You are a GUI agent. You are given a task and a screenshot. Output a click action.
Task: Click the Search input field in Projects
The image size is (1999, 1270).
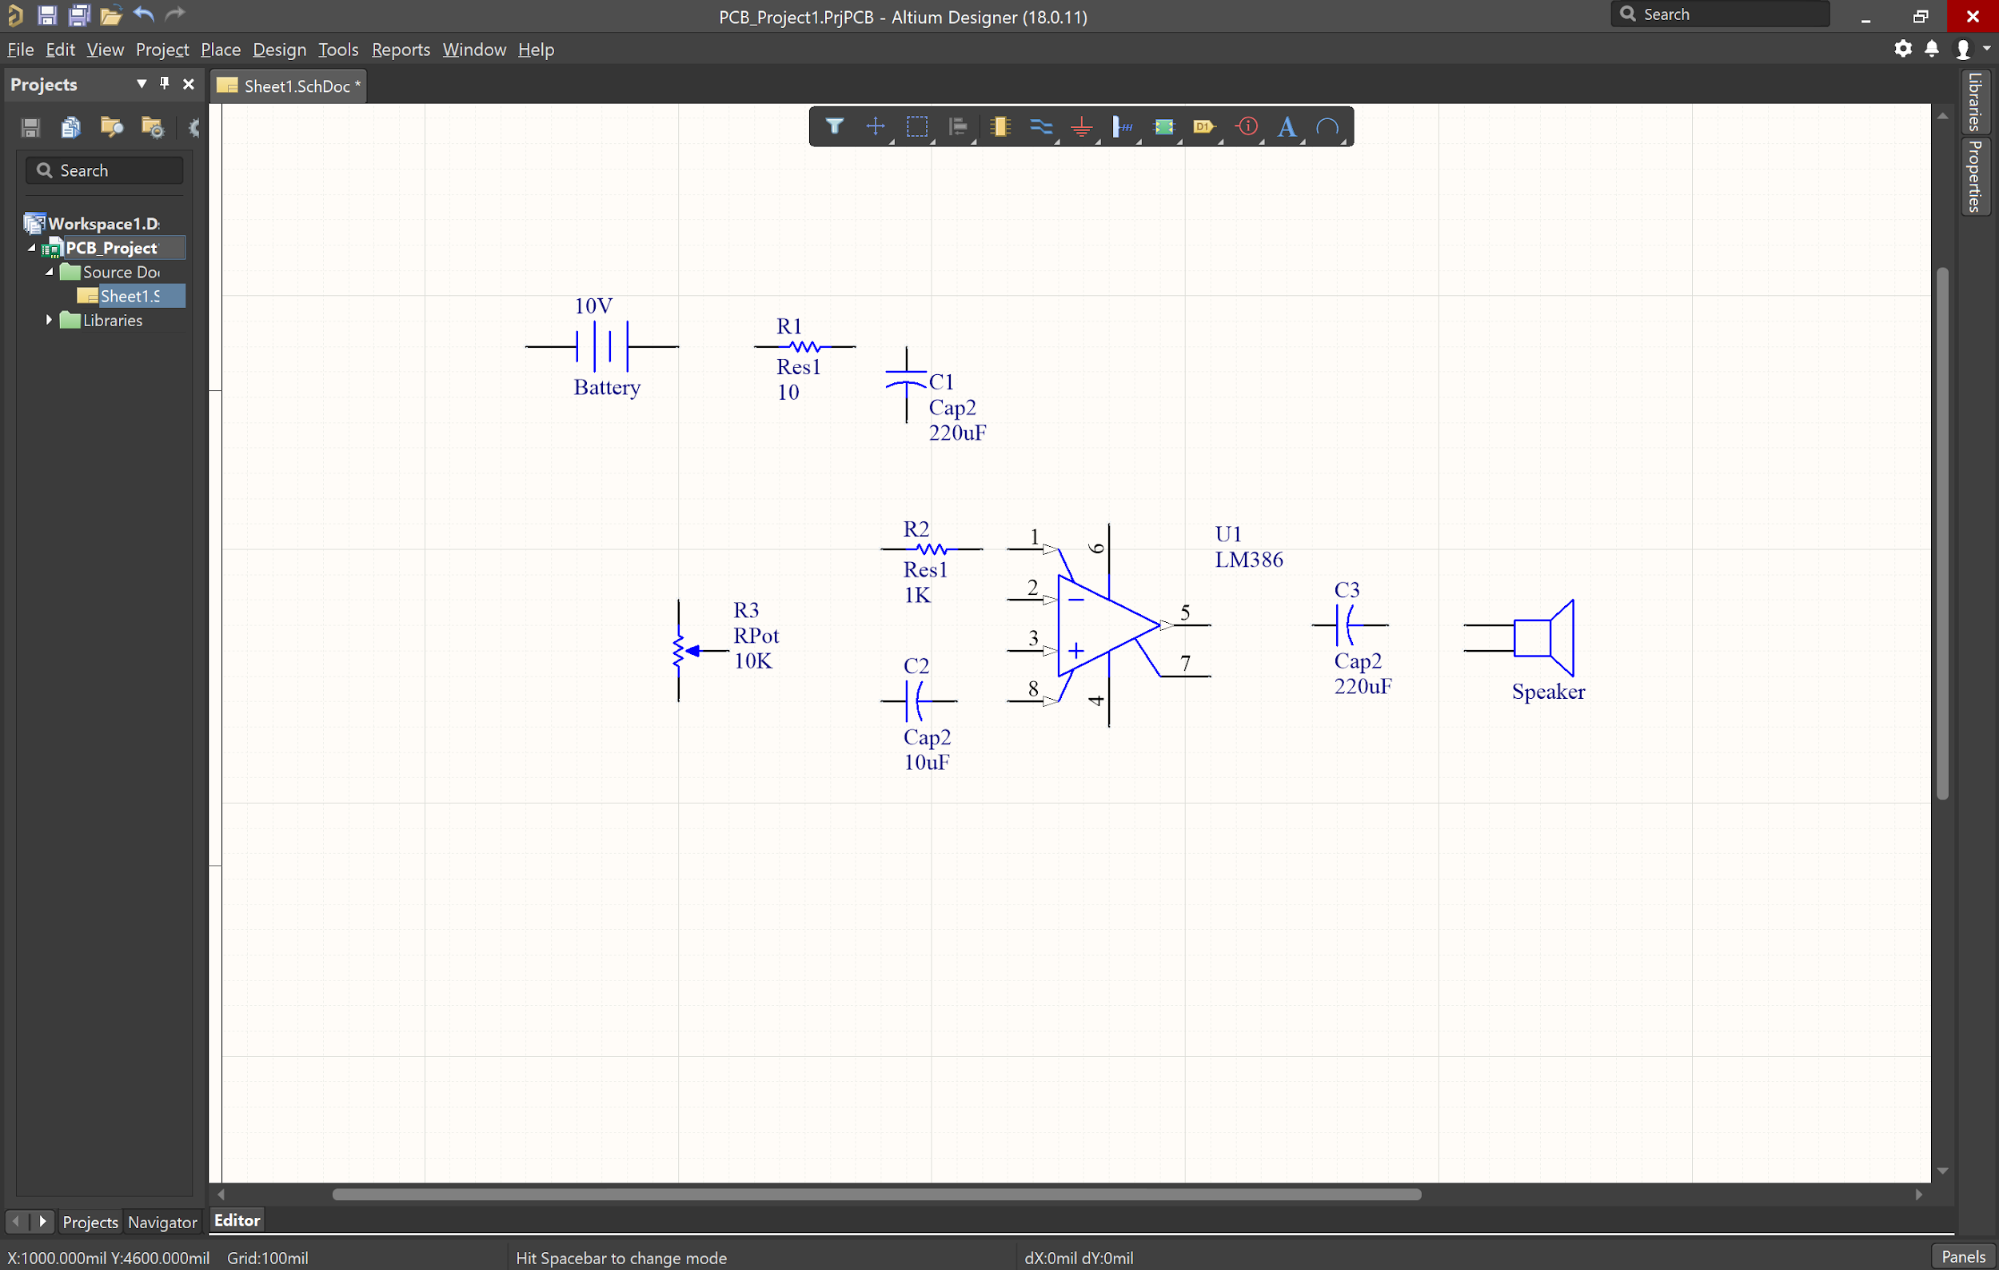pos(108,170)
